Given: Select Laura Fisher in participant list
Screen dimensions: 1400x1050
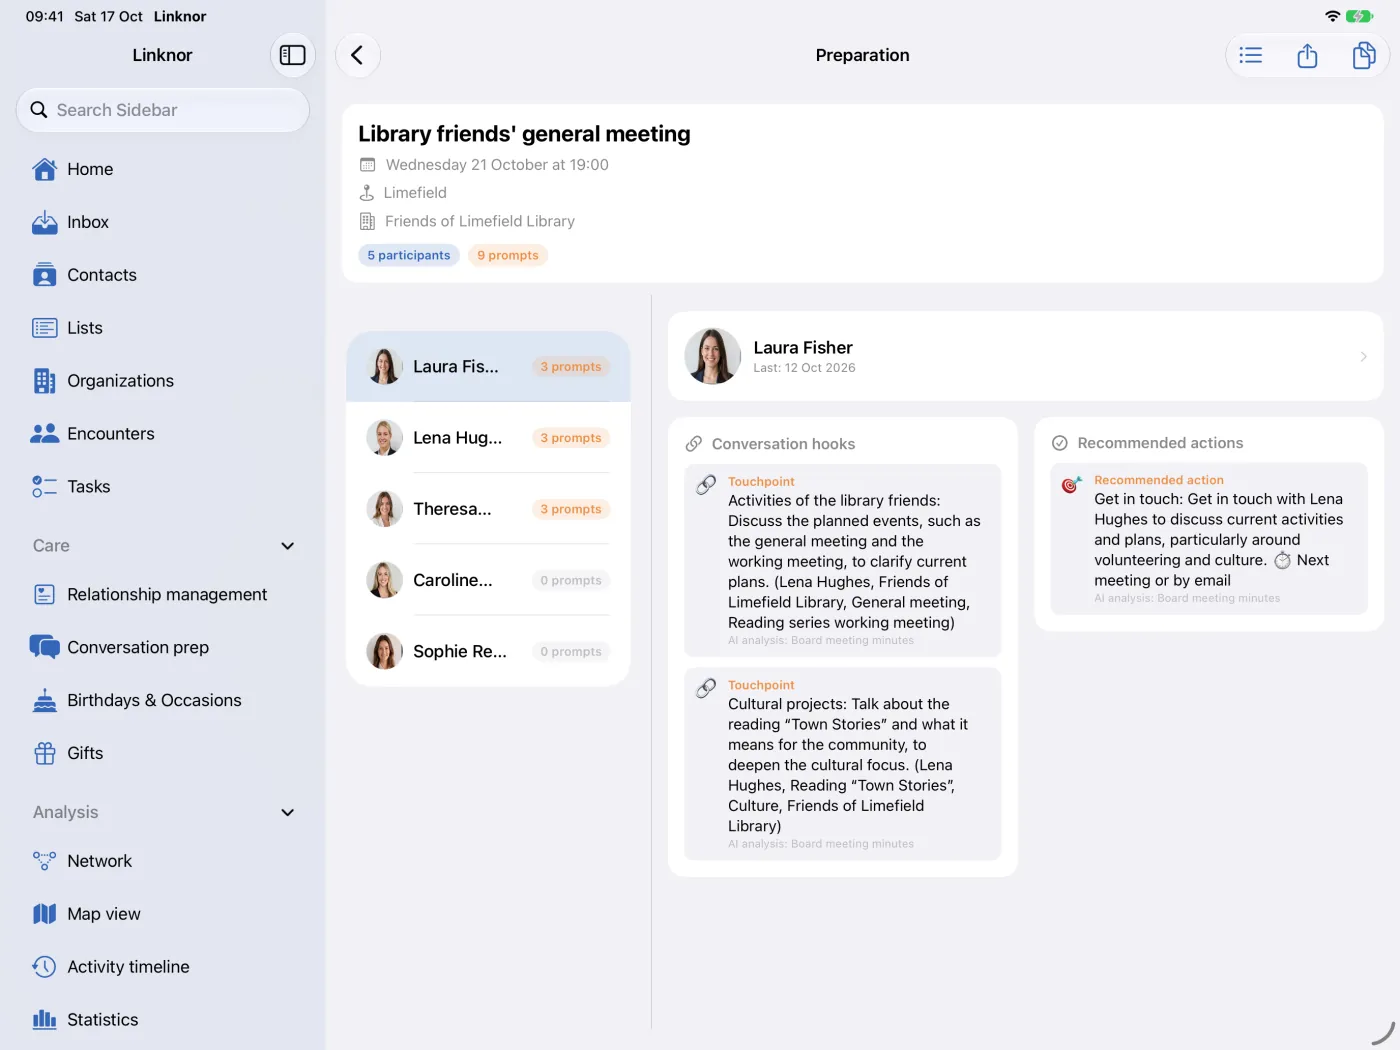Looking at the screenshot, I should 488,367.
